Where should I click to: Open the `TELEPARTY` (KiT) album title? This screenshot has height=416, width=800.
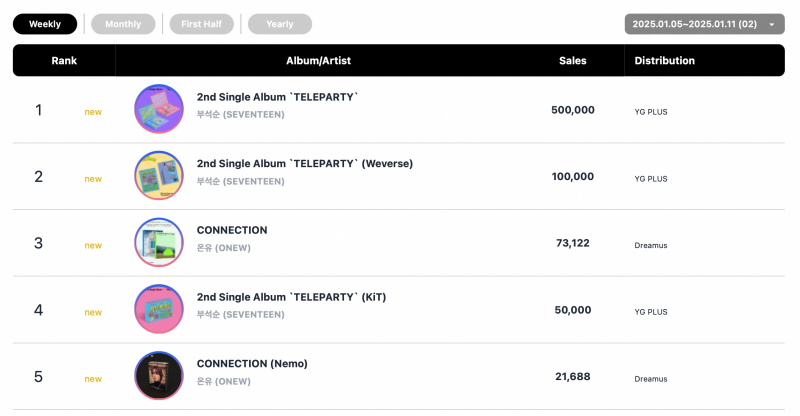(291, 297)
